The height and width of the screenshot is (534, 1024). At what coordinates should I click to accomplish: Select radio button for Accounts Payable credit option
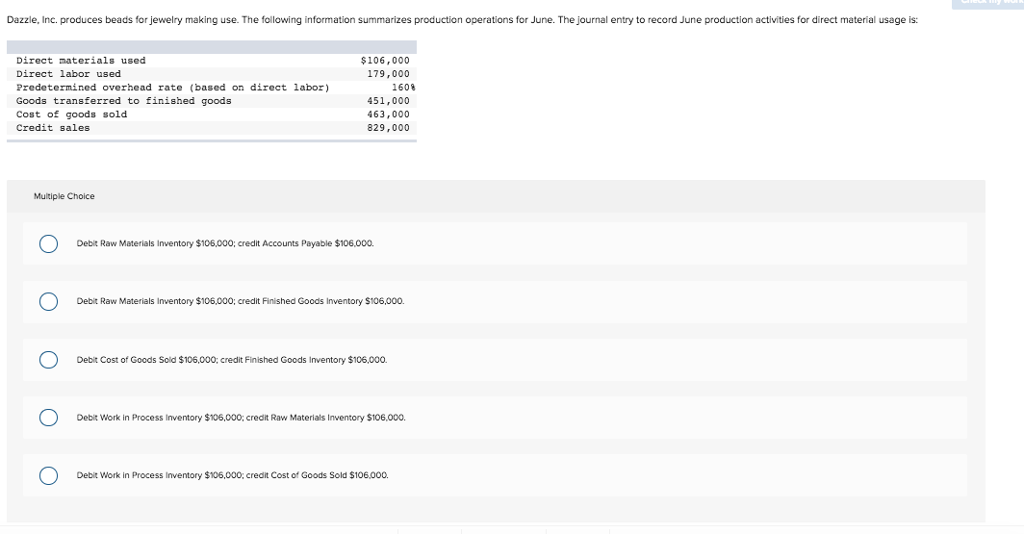pos(48,243)
